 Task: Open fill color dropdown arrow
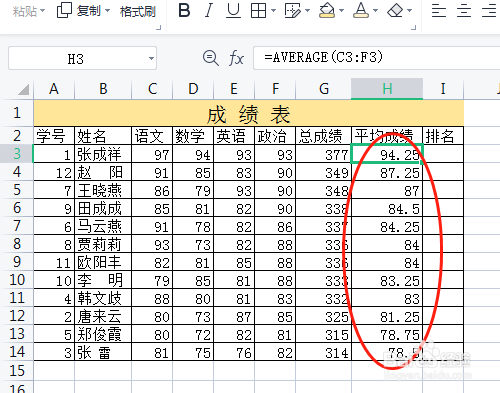click(342, 11)
